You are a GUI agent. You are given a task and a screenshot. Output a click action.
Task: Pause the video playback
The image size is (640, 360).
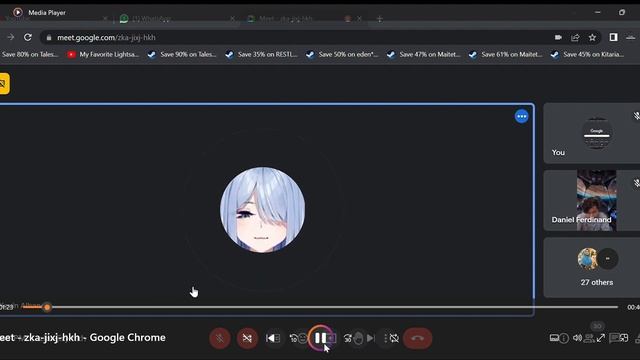[x=321, y=338]
